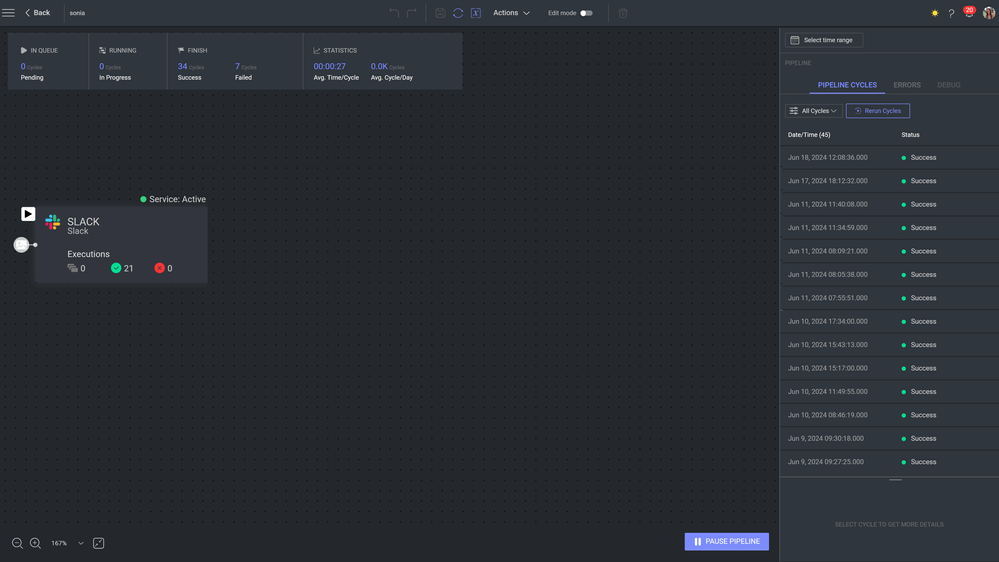999x562 pixels.
Task: Select cycle Jun 10, 2024 08:46:19
Action: [x=889, y=415]
